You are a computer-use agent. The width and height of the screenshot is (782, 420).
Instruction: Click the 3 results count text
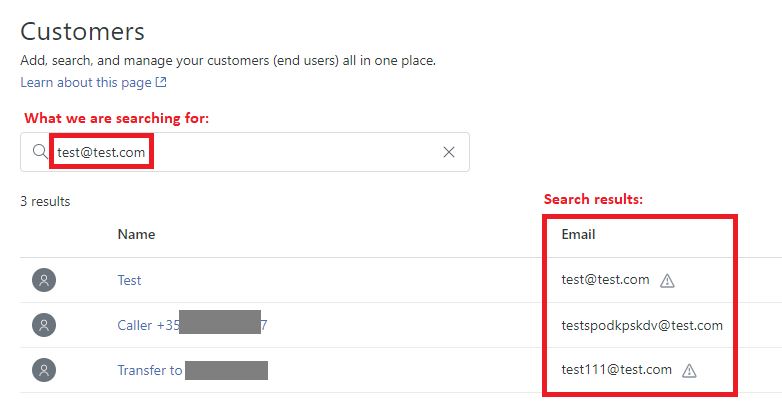[45, 201]
